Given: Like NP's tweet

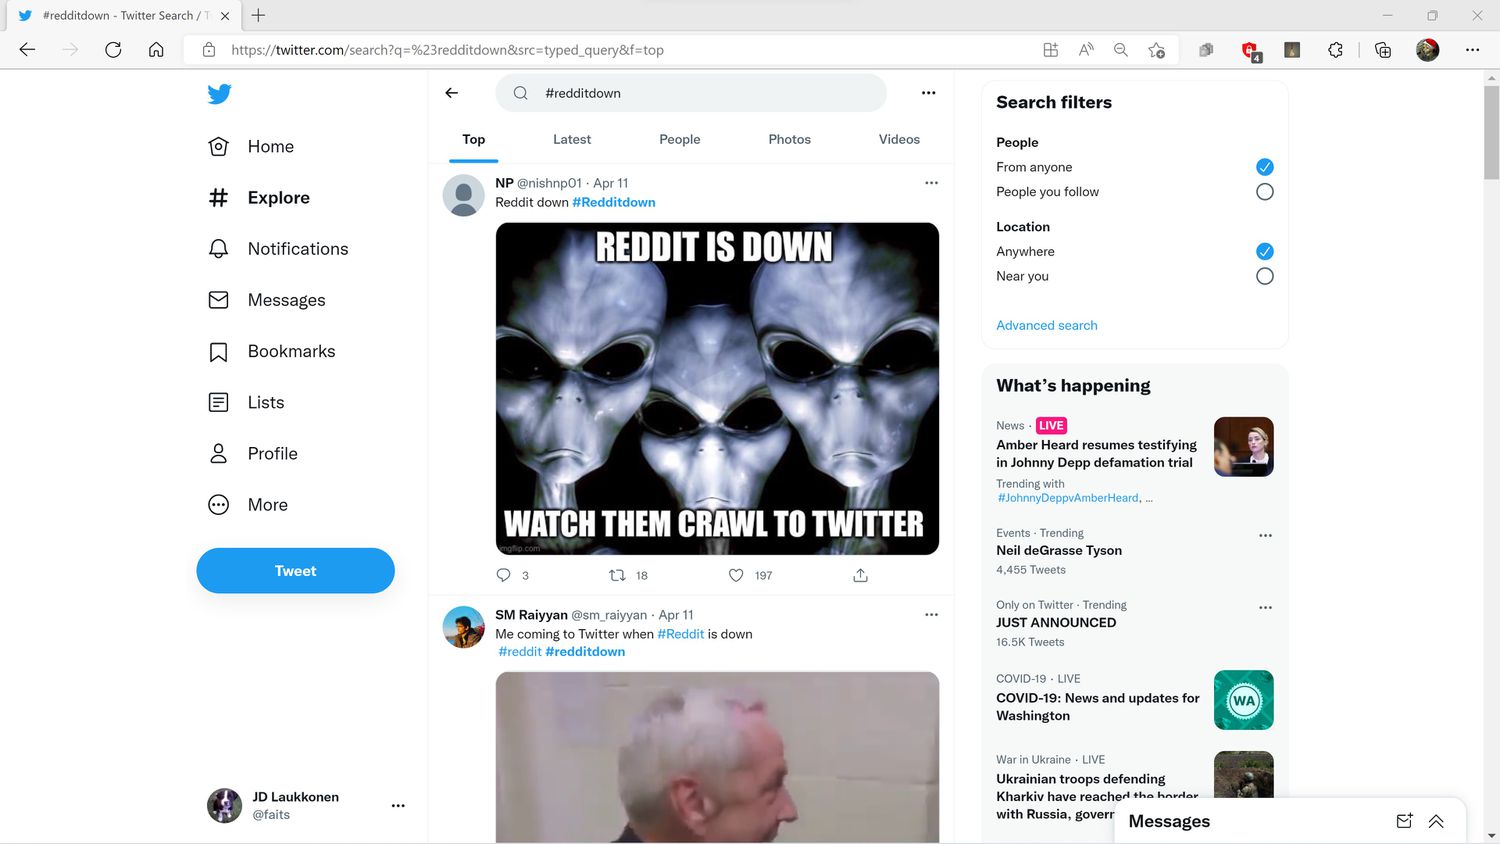Looking at the screenshot, I should [736, 575].
